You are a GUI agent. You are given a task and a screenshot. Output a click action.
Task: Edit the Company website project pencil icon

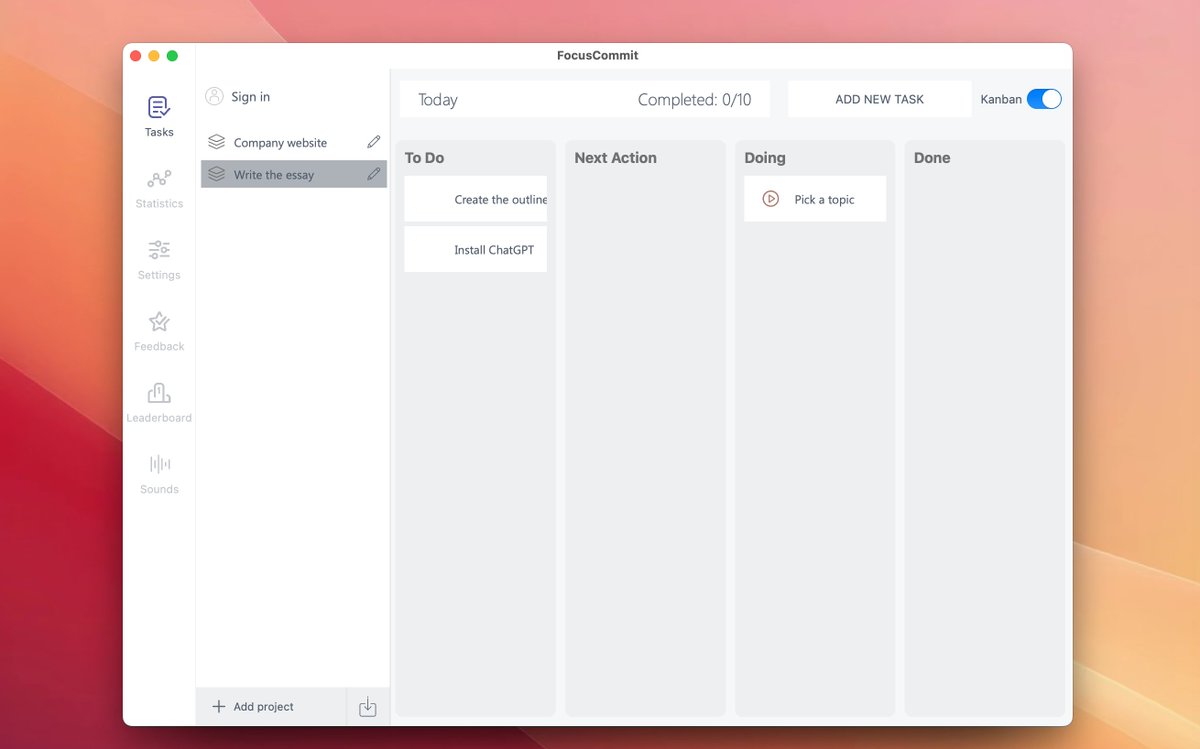(374, 142)
